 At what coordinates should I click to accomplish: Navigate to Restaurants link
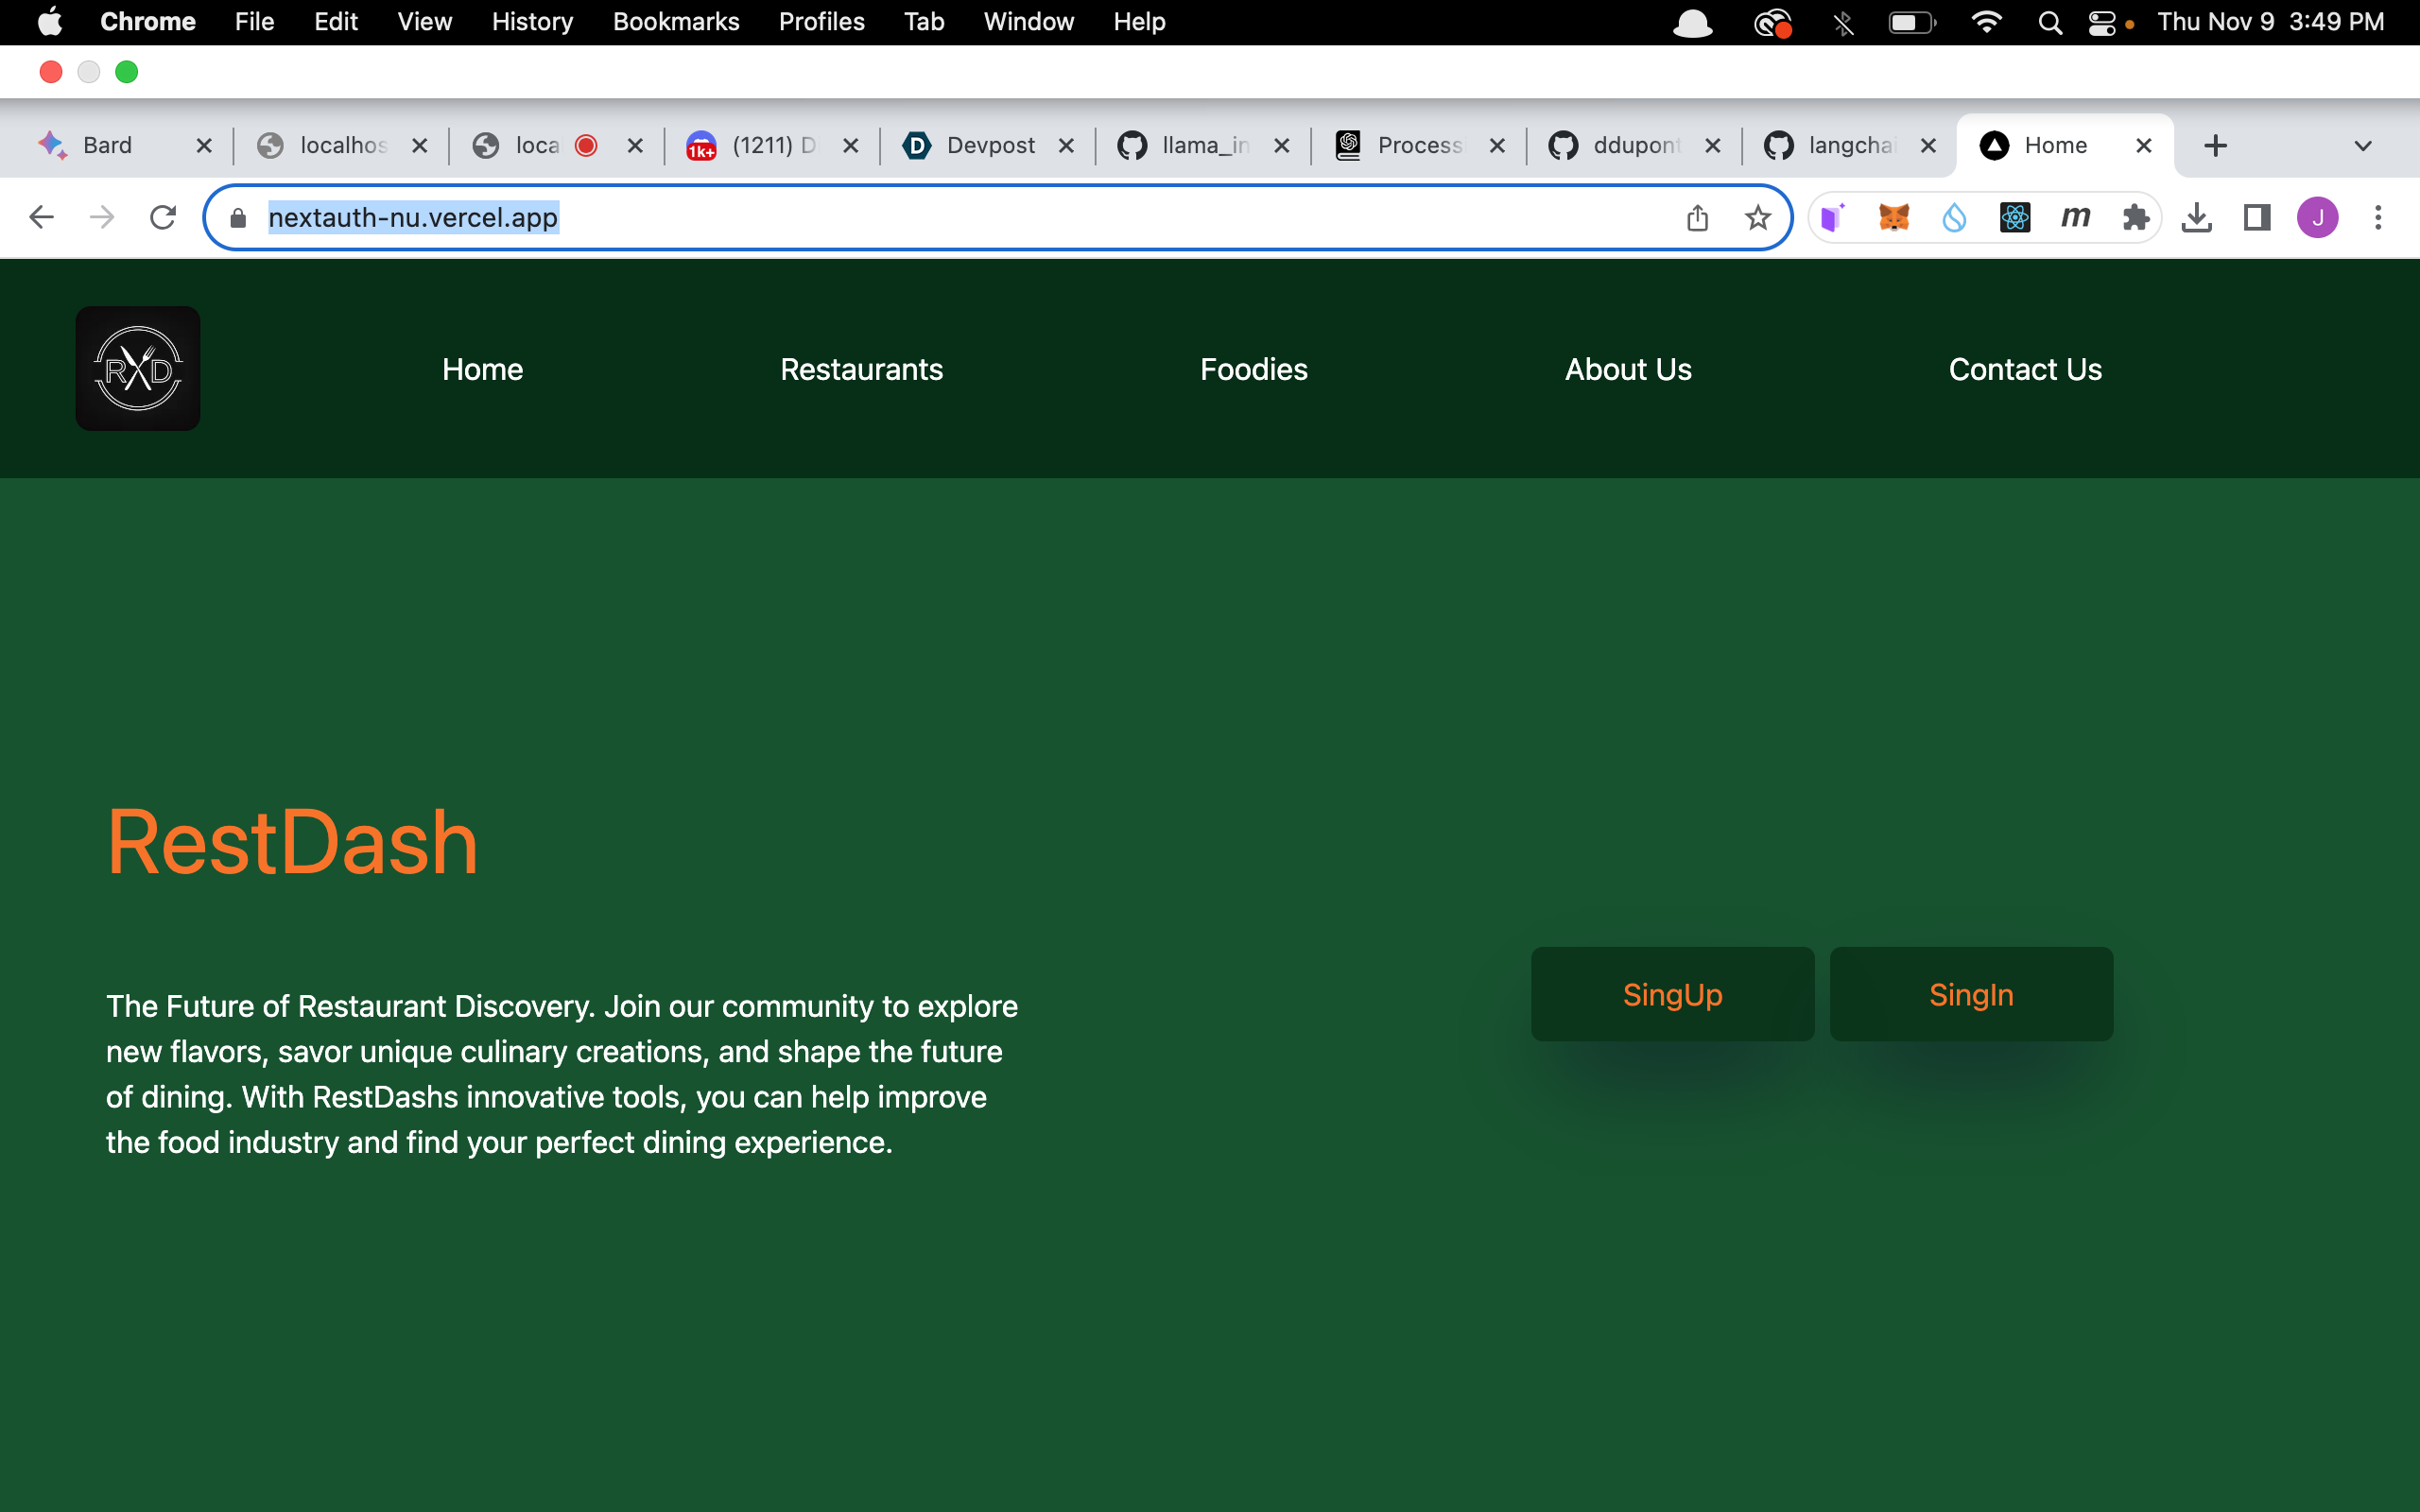(861, 369)
